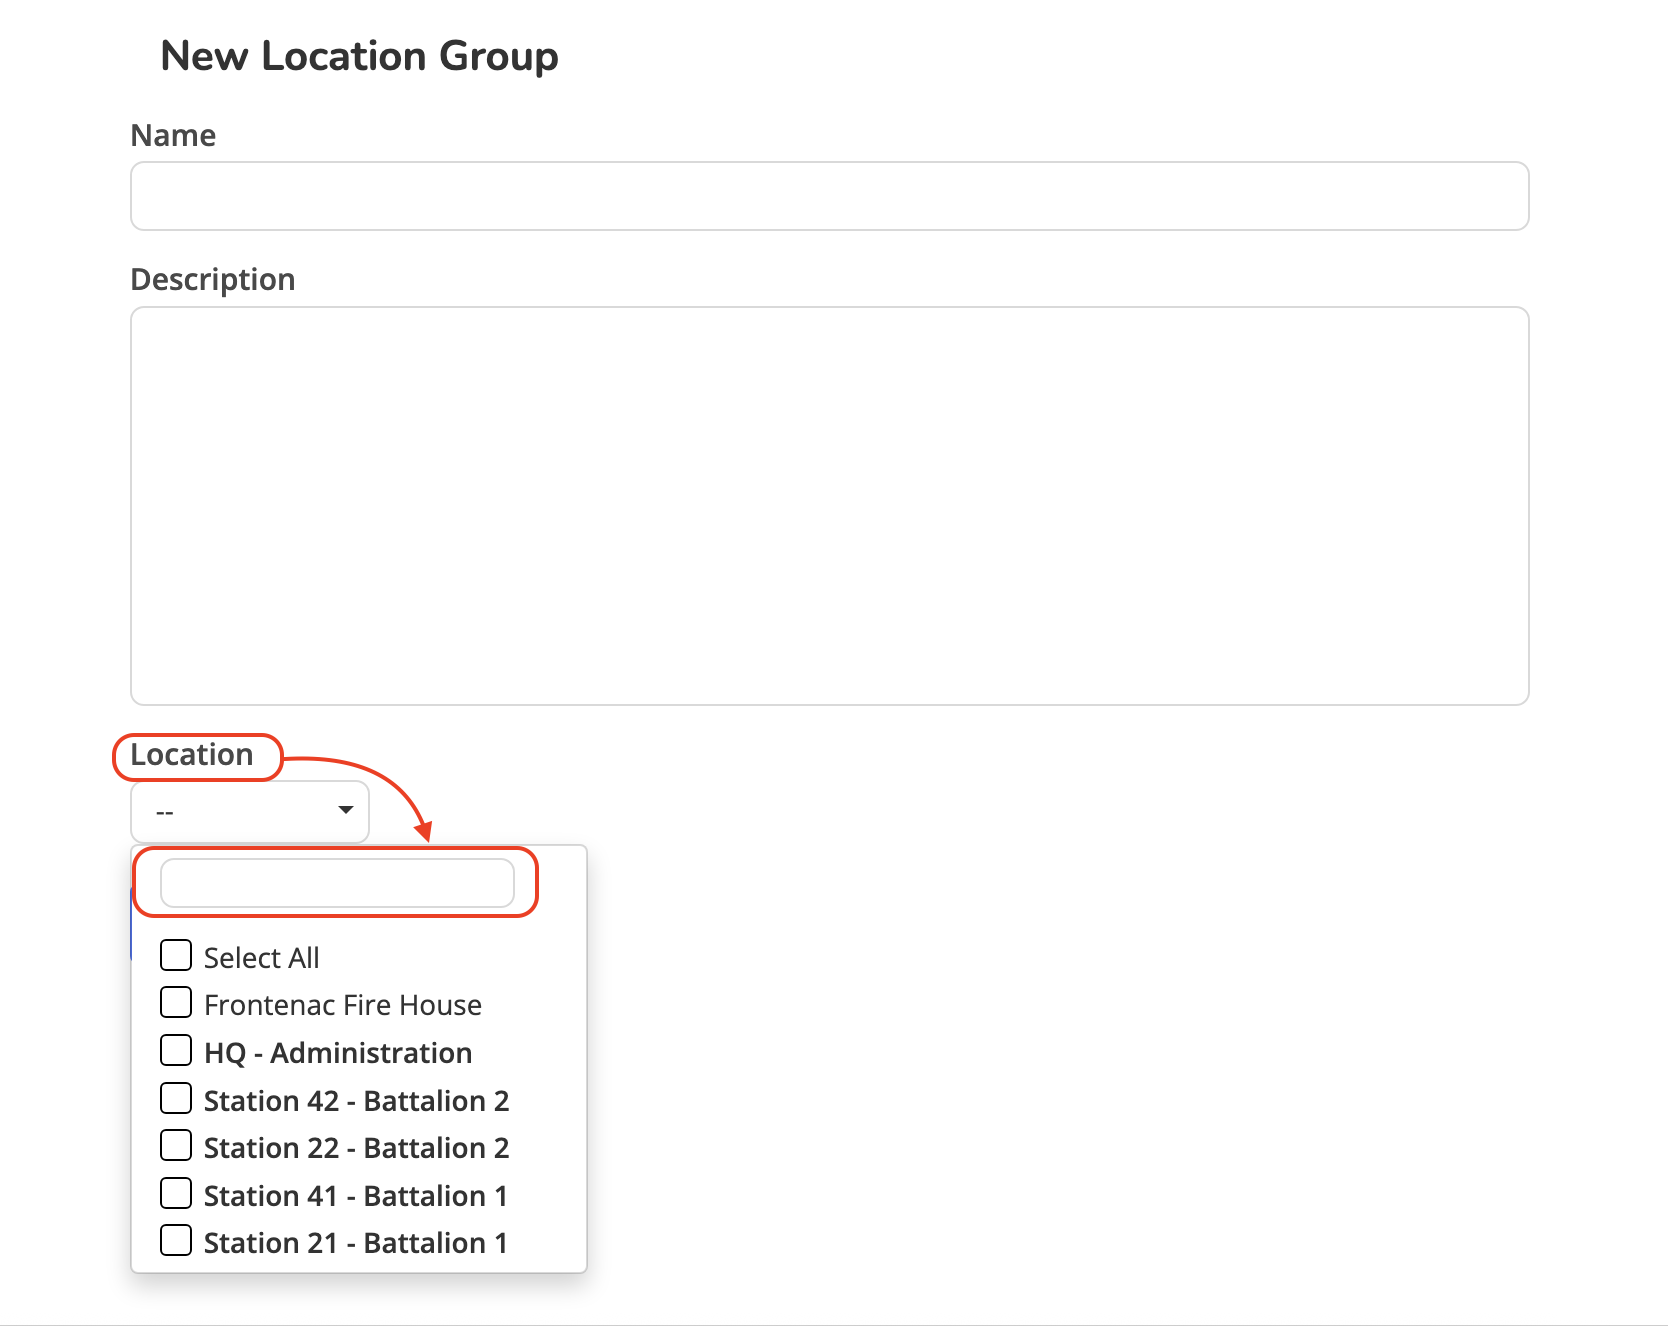
Task: Click the 'HQ - Administration' option text
Action: [338, 1053]
